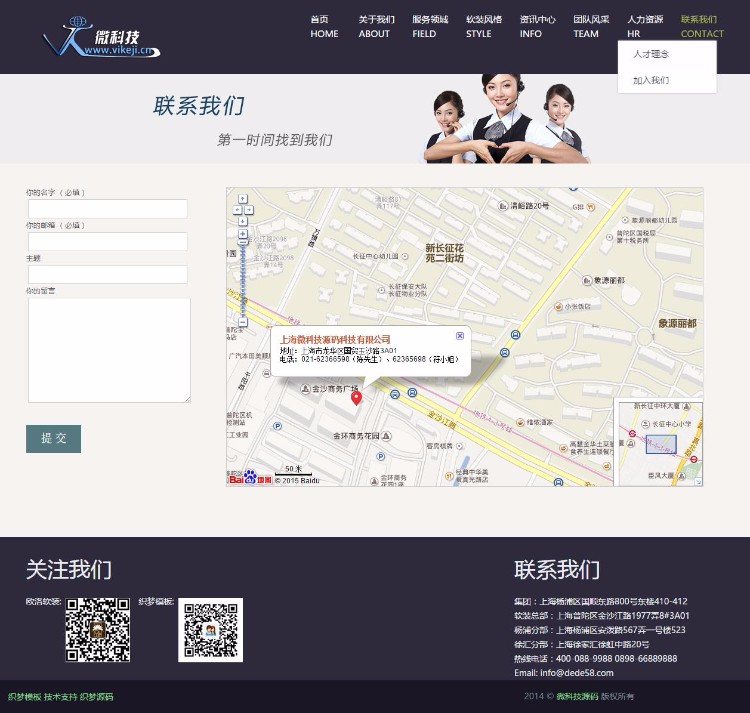
Task: Click the Baidu map logo
Action: [x=250, y=477]
